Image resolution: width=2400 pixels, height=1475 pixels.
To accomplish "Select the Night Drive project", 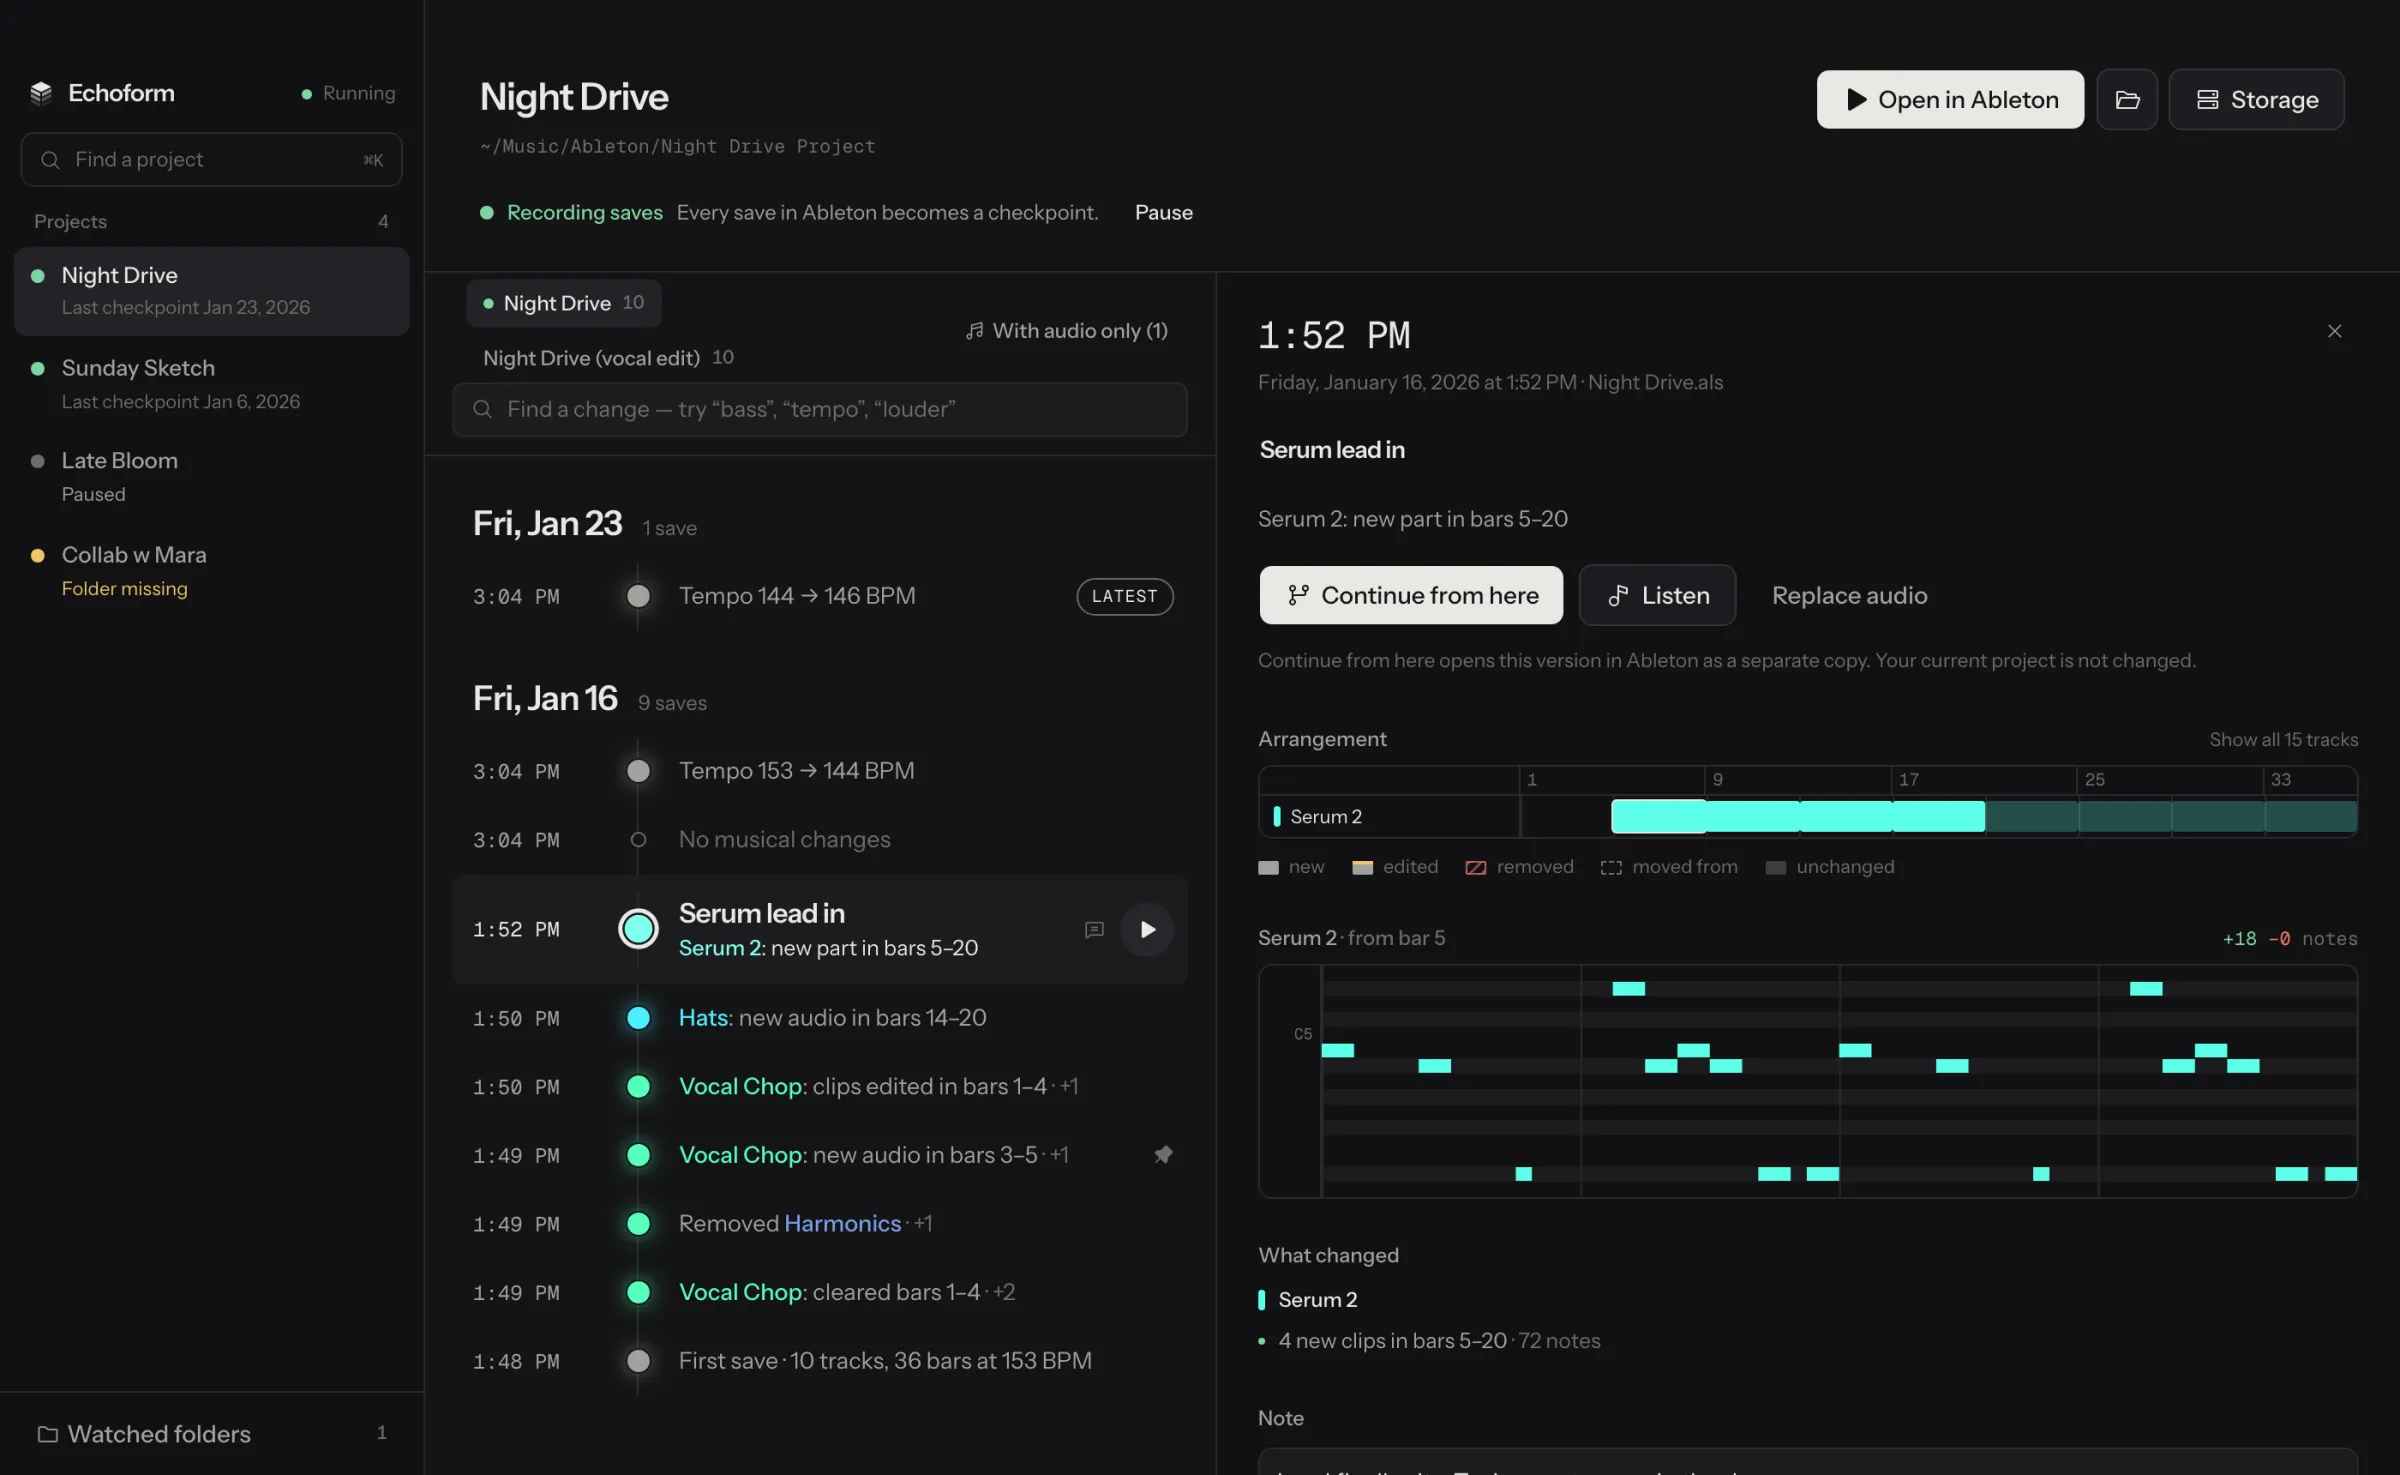I will coord(211,290).
